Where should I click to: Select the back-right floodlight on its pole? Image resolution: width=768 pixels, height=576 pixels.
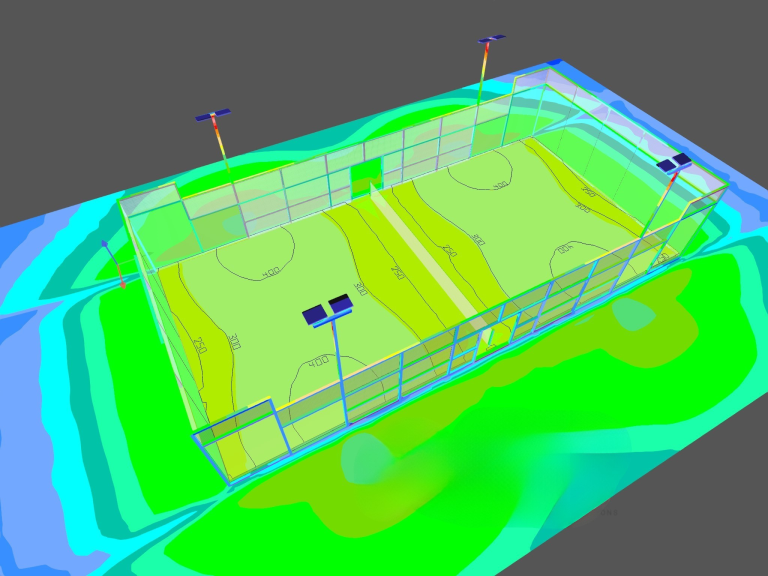pyautogui.click(x=491, y=40)
